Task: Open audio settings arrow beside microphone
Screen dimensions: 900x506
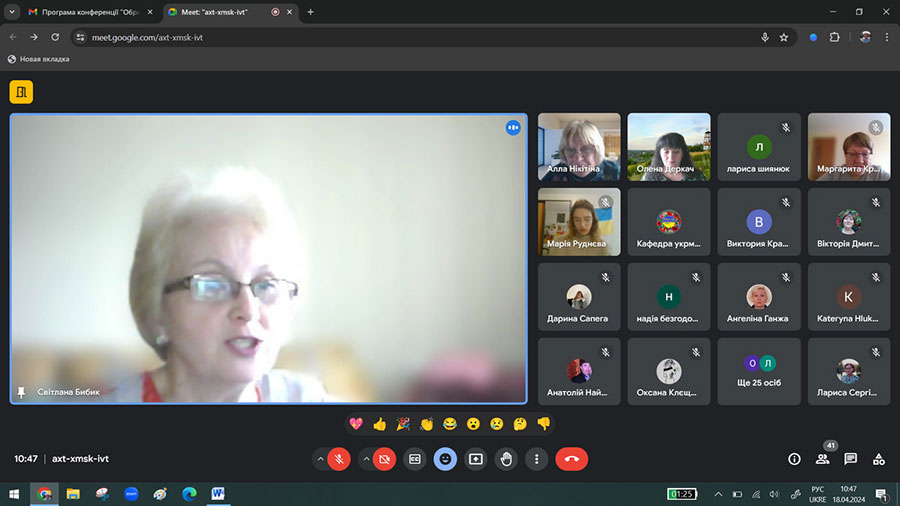Action: tap(320, 459)
